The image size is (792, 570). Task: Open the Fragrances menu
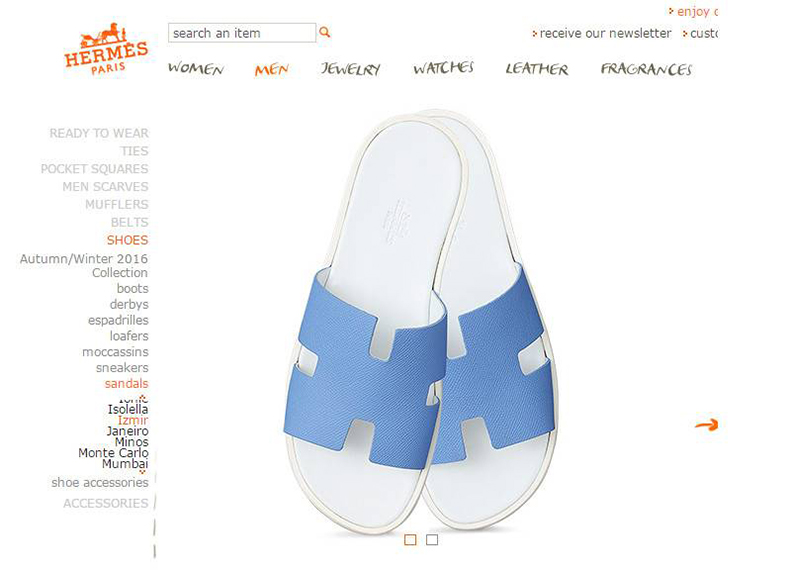click(x=646, y=69)
